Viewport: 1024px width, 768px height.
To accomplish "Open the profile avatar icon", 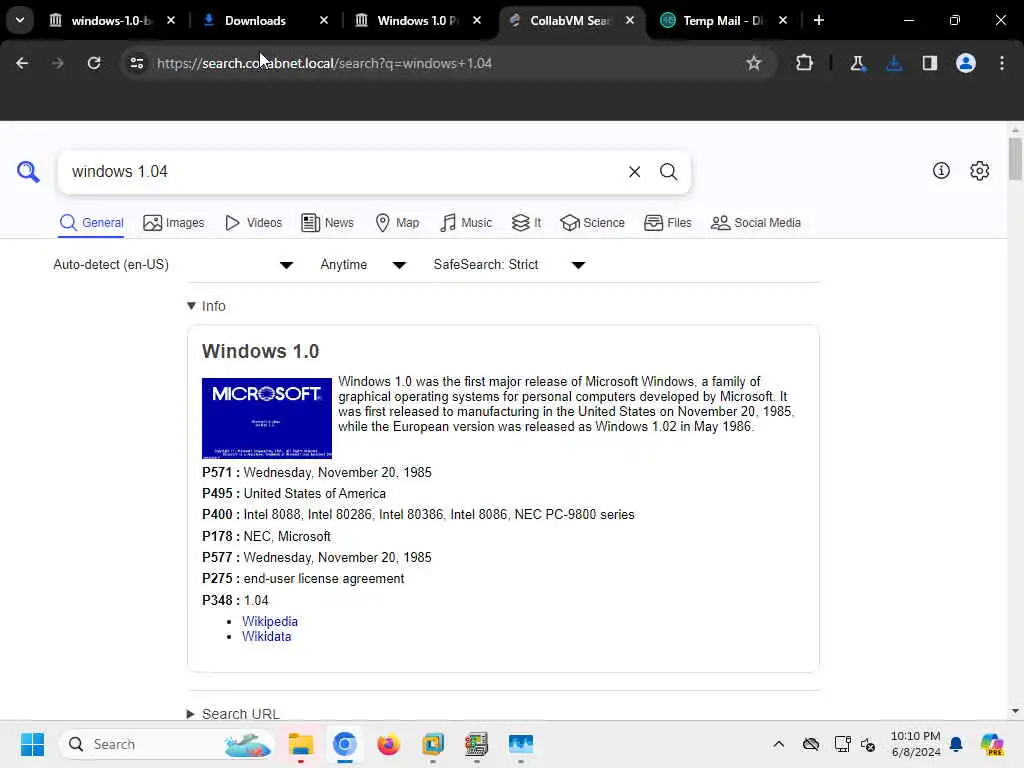I will (x=966, y=63).
